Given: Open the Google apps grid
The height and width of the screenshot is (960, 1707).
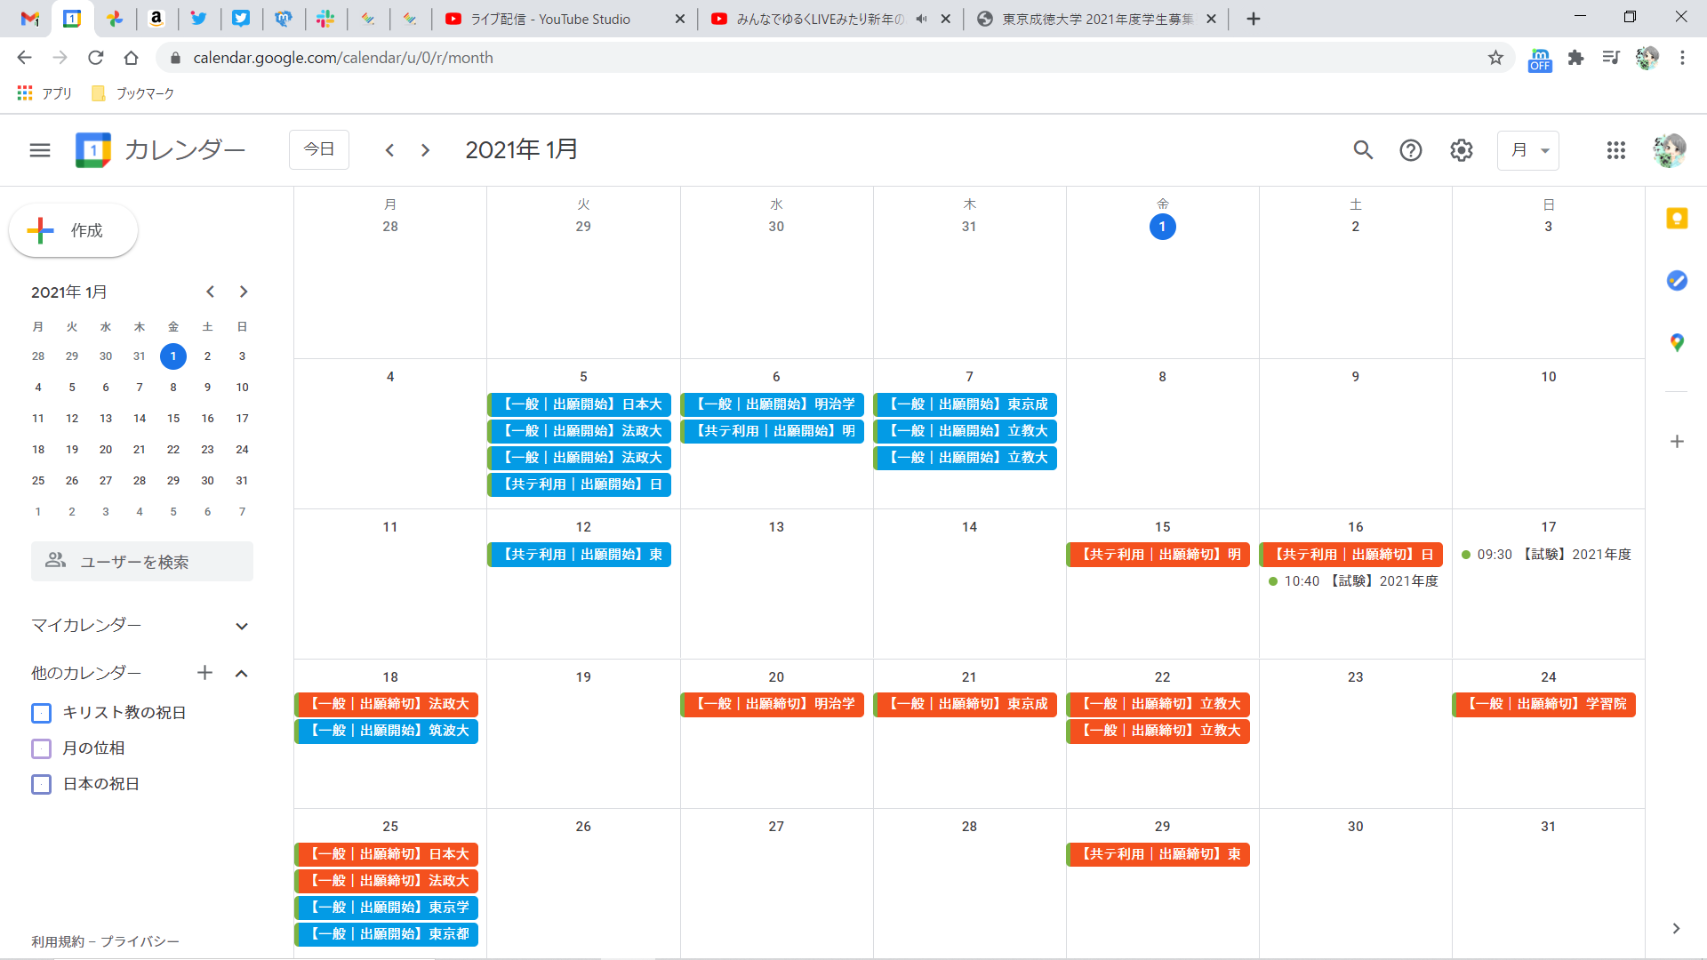Looking at the screenshot, I should coord(1615,150).
